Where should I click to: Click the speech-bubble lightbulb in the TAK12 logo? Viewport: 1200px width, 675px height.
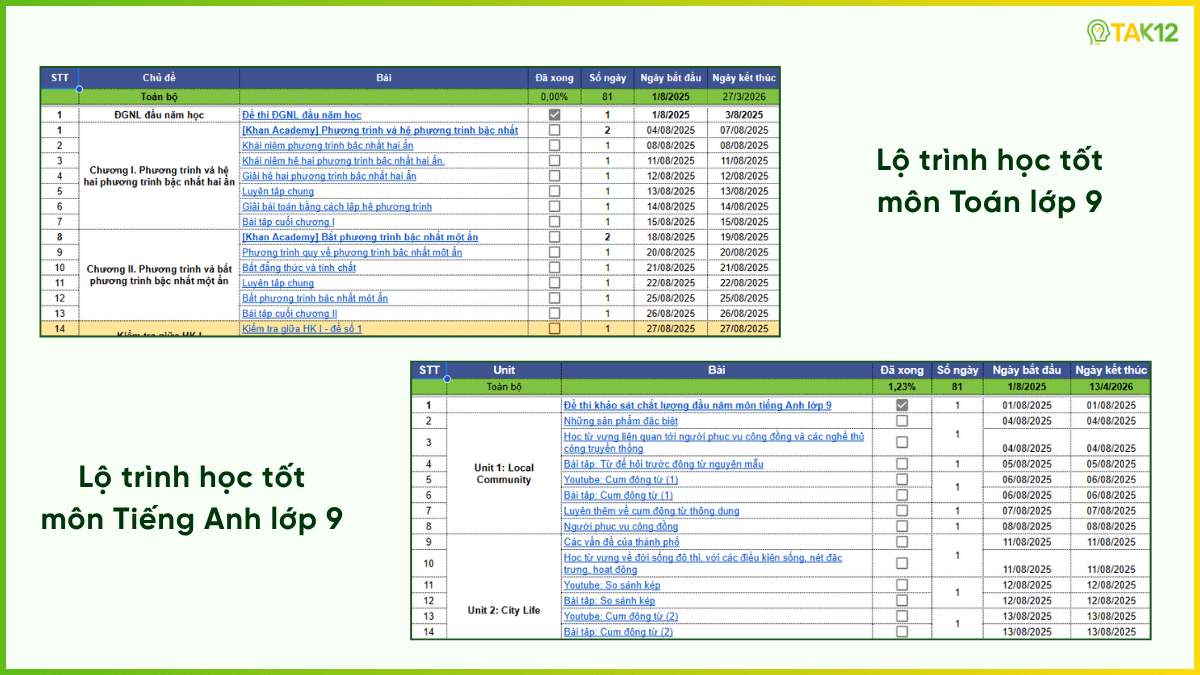(1100, 31)
